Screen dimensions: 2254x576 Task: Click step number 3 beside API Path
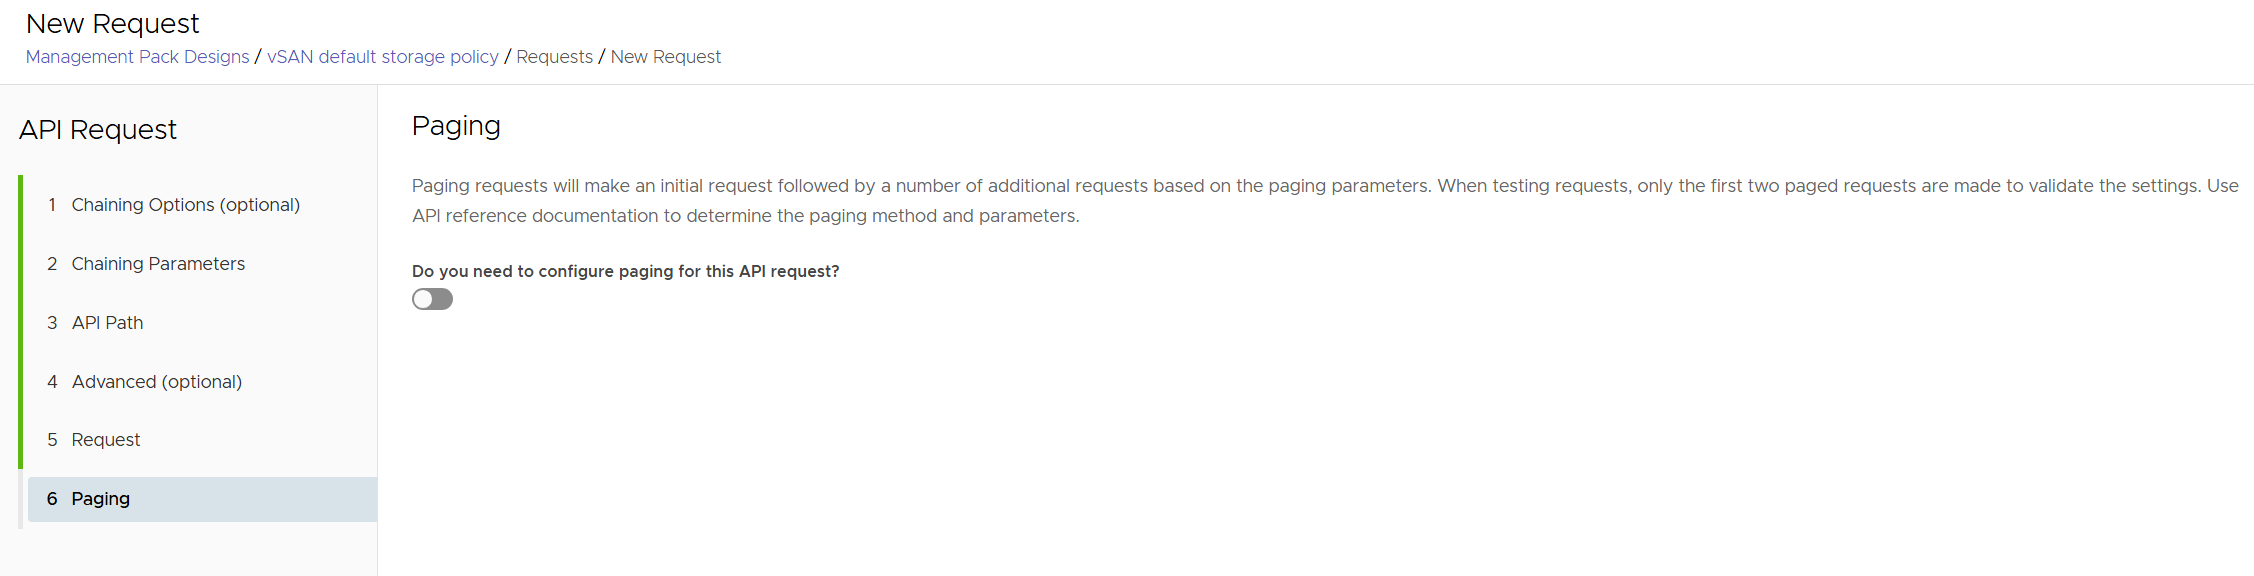(52, 323)
